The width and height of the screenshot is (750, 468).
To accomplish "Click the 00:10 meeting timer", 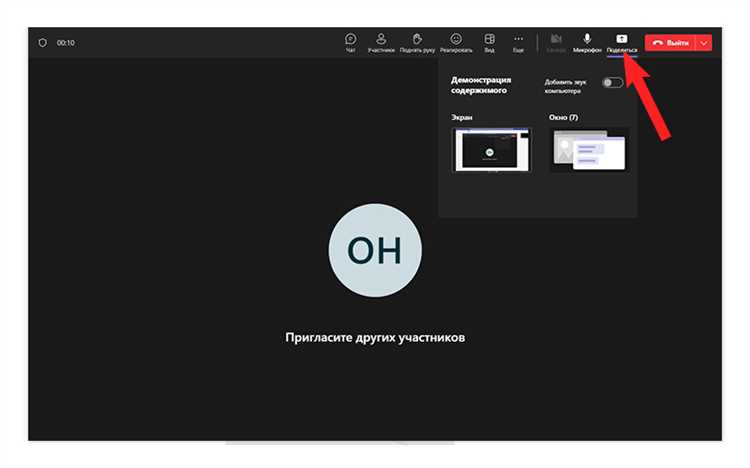I will (66, 43).
